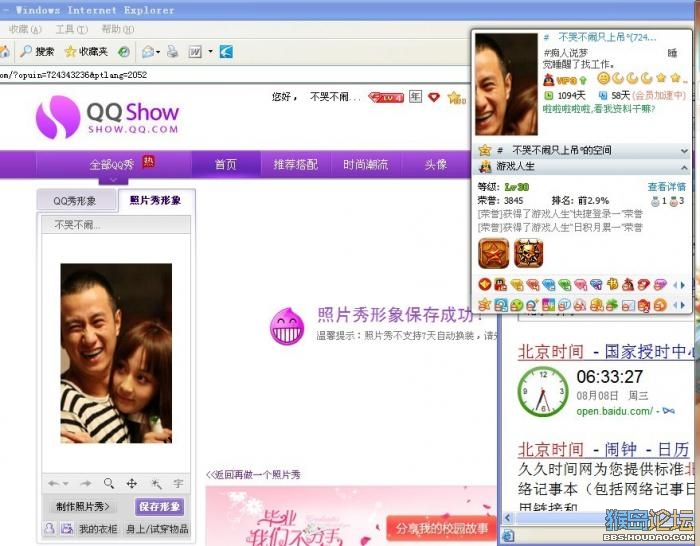Click the left arrow of the horizontal scrollbar
Image resolution: width=700 pixels, height=546 pixels.
click(508, 518)
